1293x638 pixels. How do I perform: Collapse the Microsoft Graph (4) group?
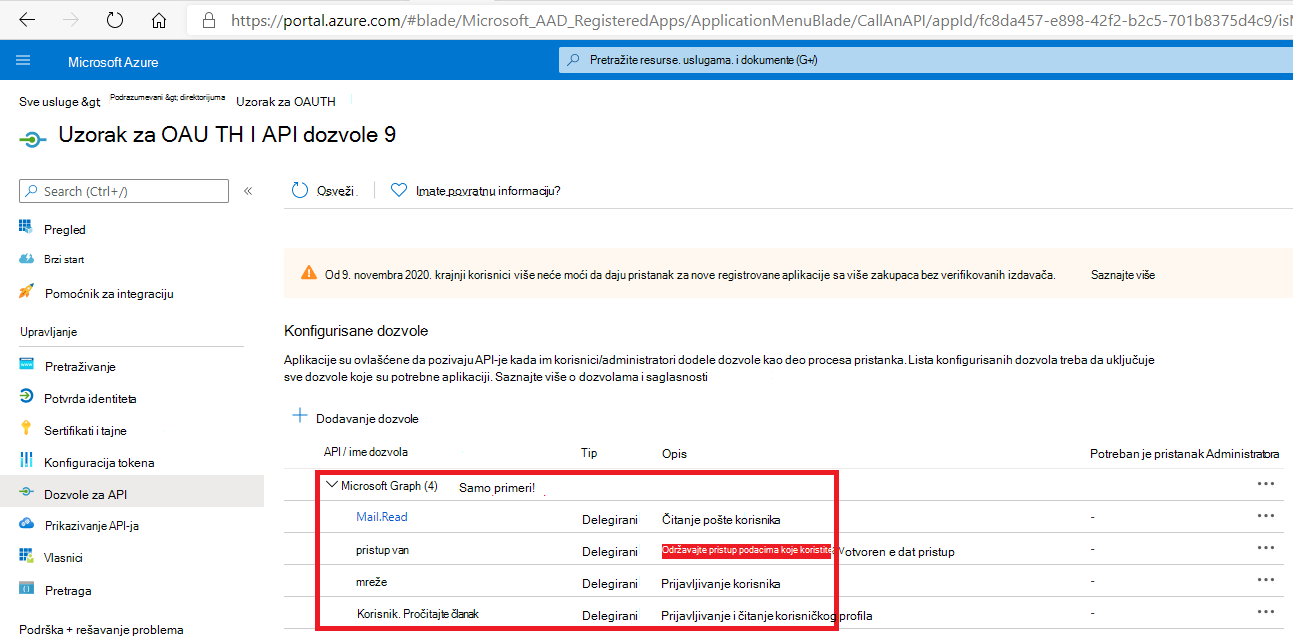pyautogui.click(x=332, y=485)
